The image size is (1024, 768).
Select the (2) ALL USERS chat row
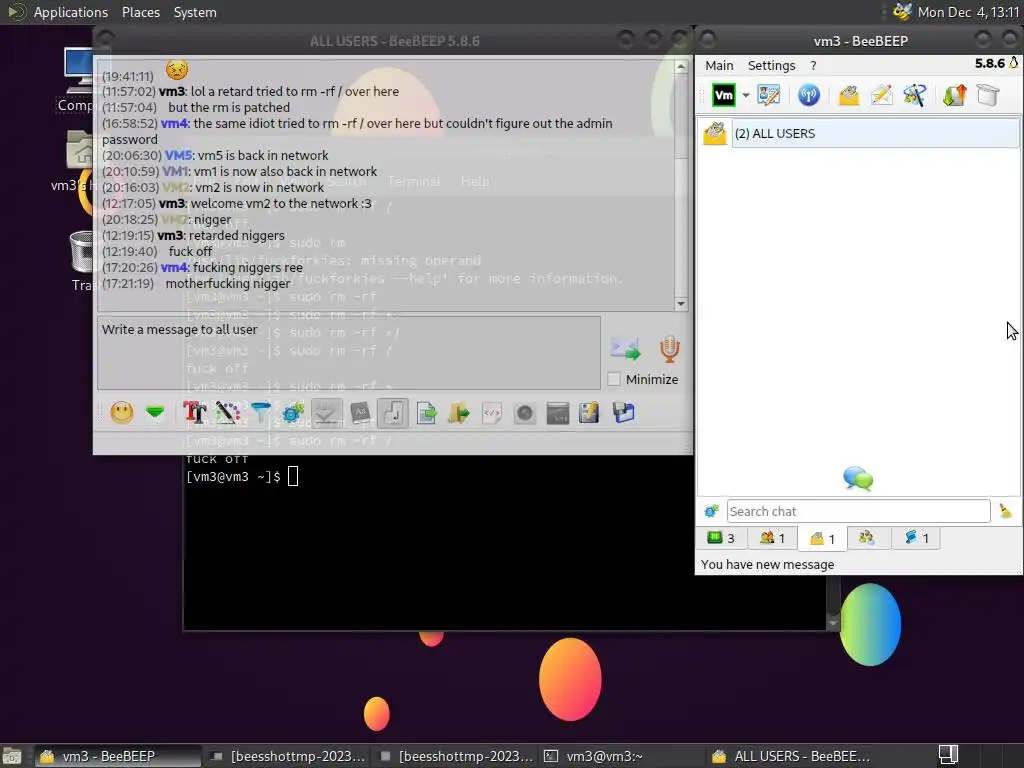pos(861,133)
